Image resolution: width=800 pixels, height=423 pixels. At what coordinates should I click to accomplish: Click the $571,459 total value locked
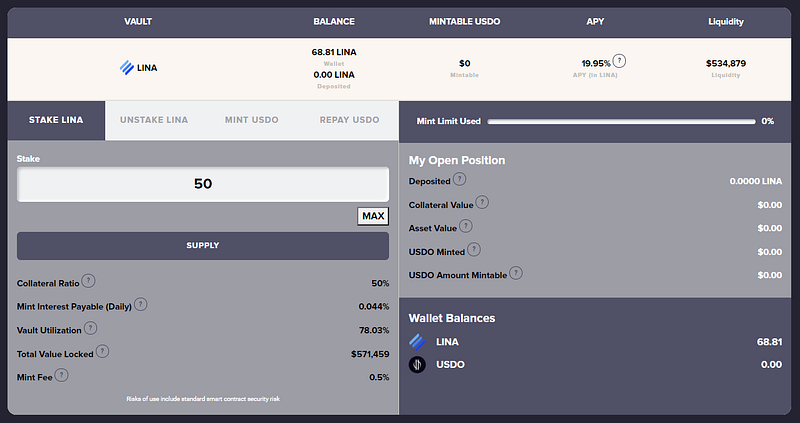(x=370, y=354)
